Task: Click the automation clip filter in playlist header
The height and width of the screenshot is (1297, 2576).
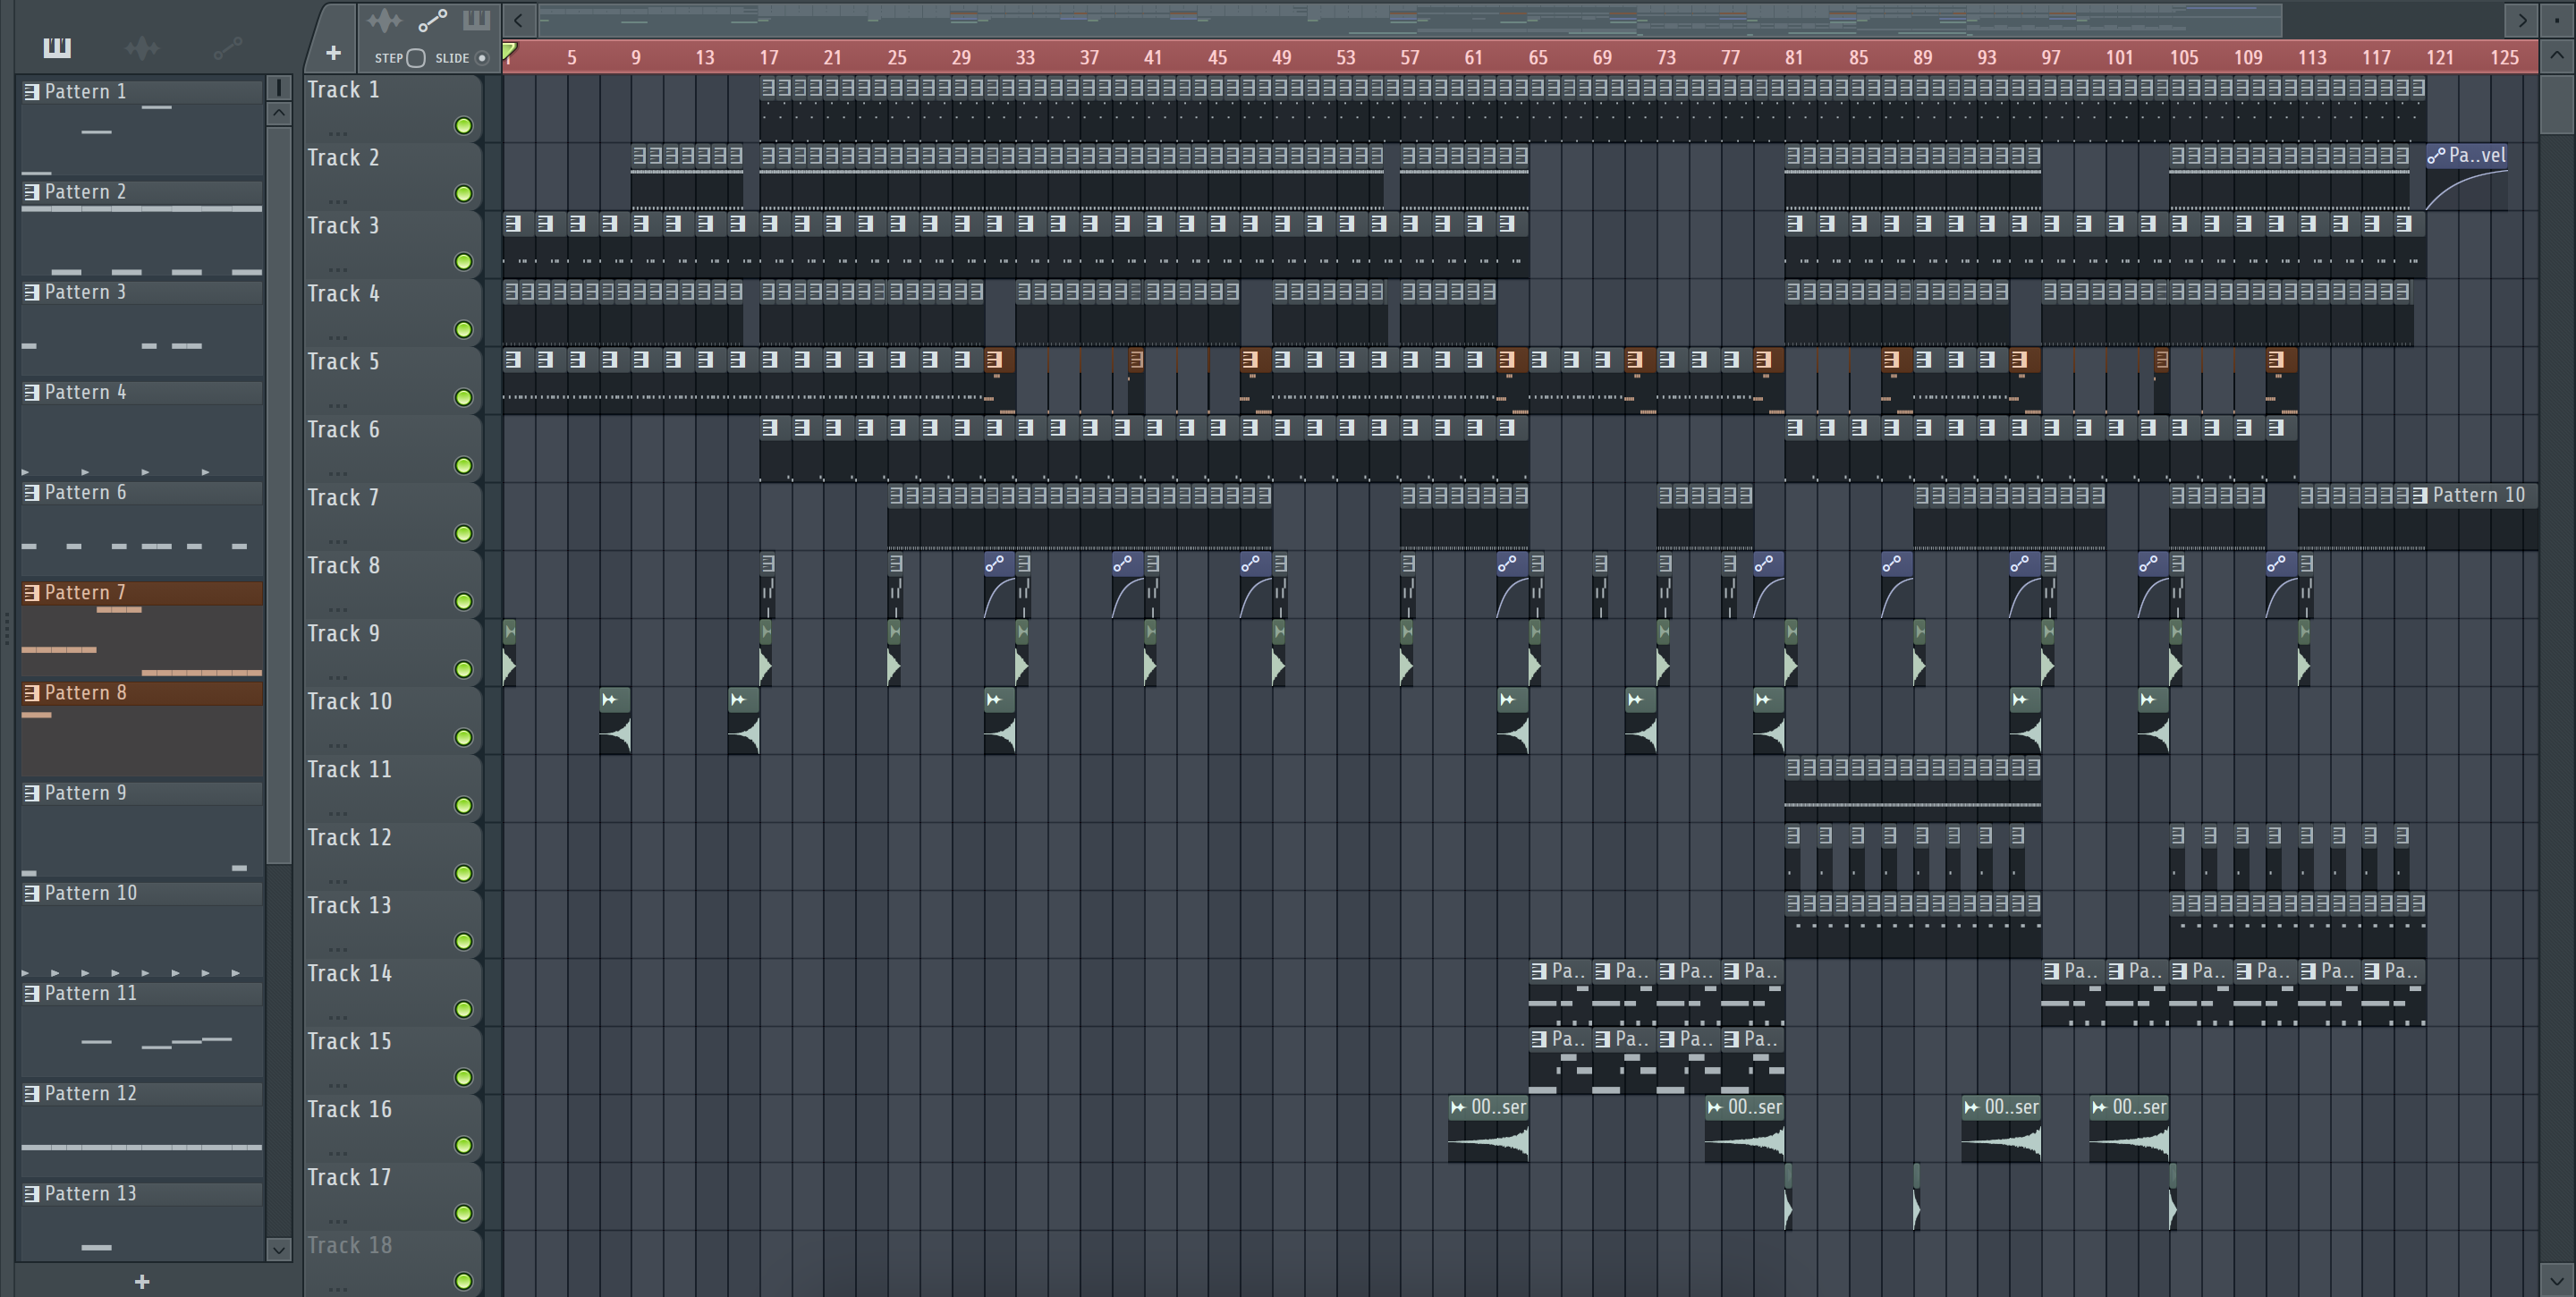Action: click(x=432, y=20)
